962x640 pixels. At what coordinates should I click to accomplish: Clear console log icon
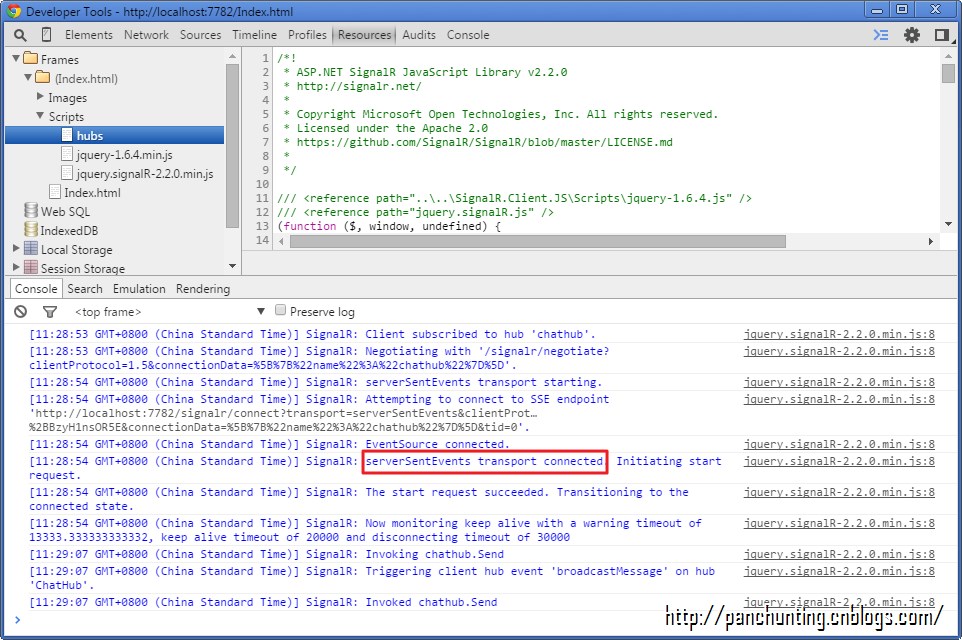pyautogui.click(x=21, y=312)
